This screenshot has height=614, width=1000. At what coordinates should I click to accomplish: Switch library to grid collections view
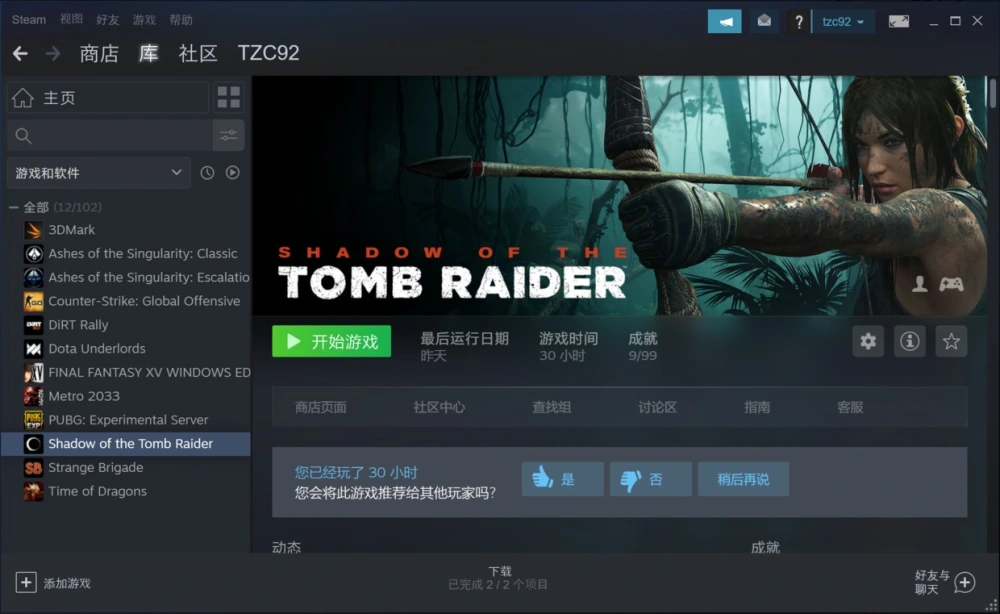coord(229,98)
